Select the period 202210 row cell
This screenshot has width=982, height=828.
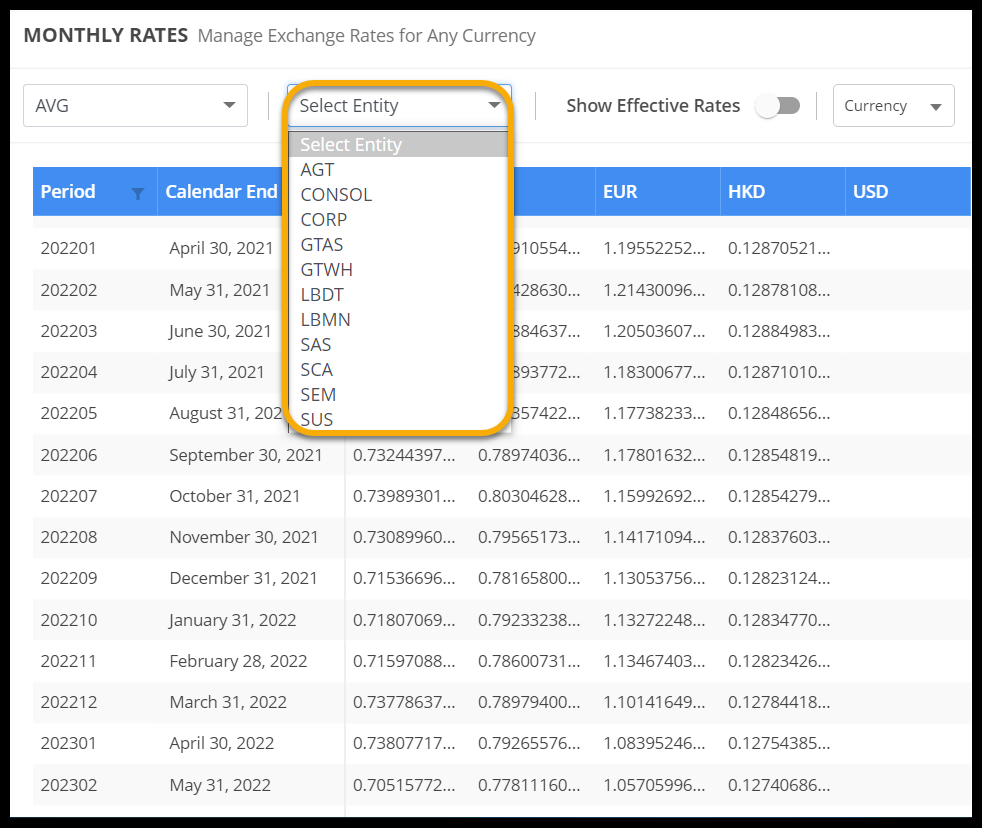69,620
